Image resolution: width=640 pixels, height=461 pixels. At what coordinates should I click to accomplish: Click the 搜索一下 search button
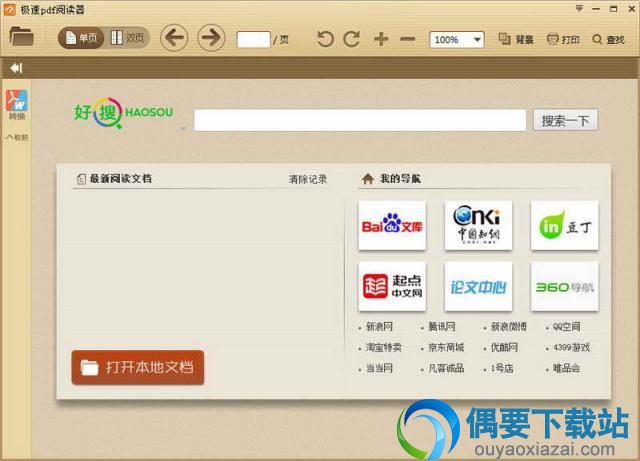(566, 120)
